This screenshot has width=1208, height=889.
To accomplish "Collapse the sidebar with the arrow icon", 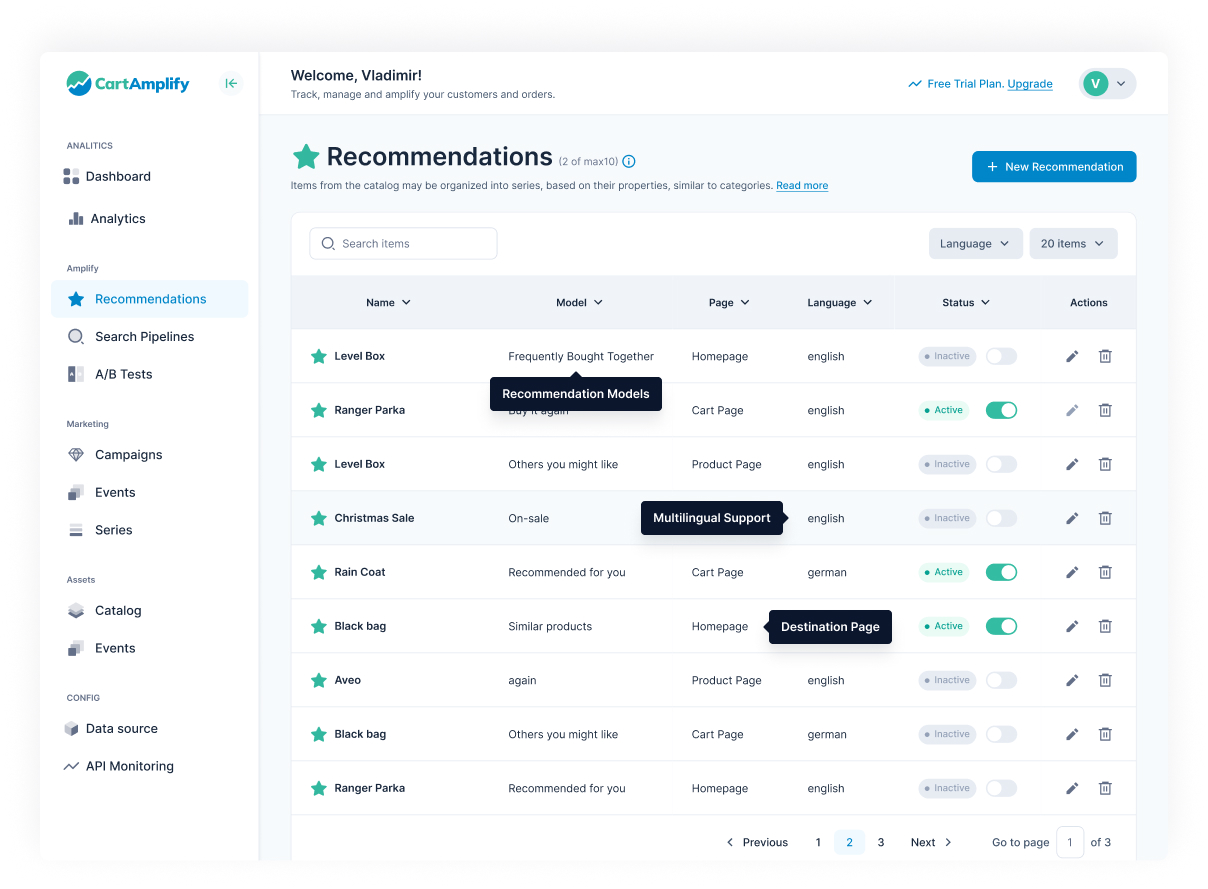I will click(231, 84).
